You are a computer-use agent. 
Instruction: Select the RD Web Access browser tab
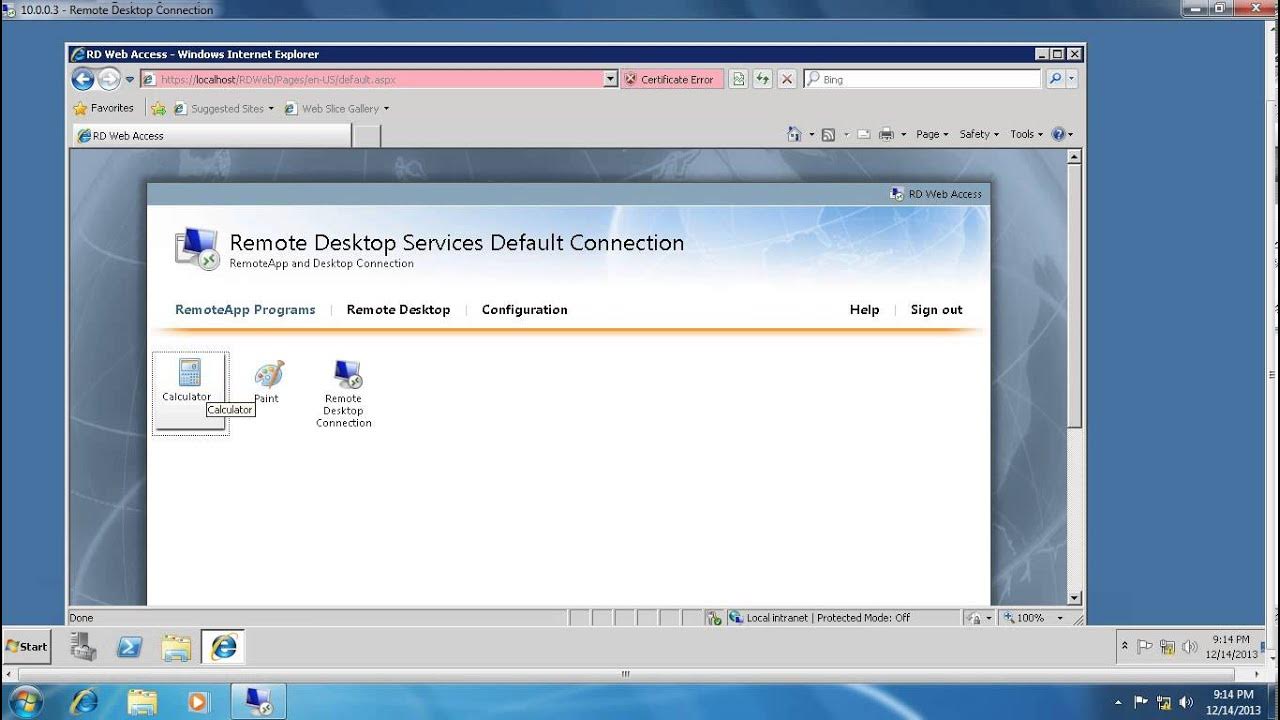coord(211,136)
